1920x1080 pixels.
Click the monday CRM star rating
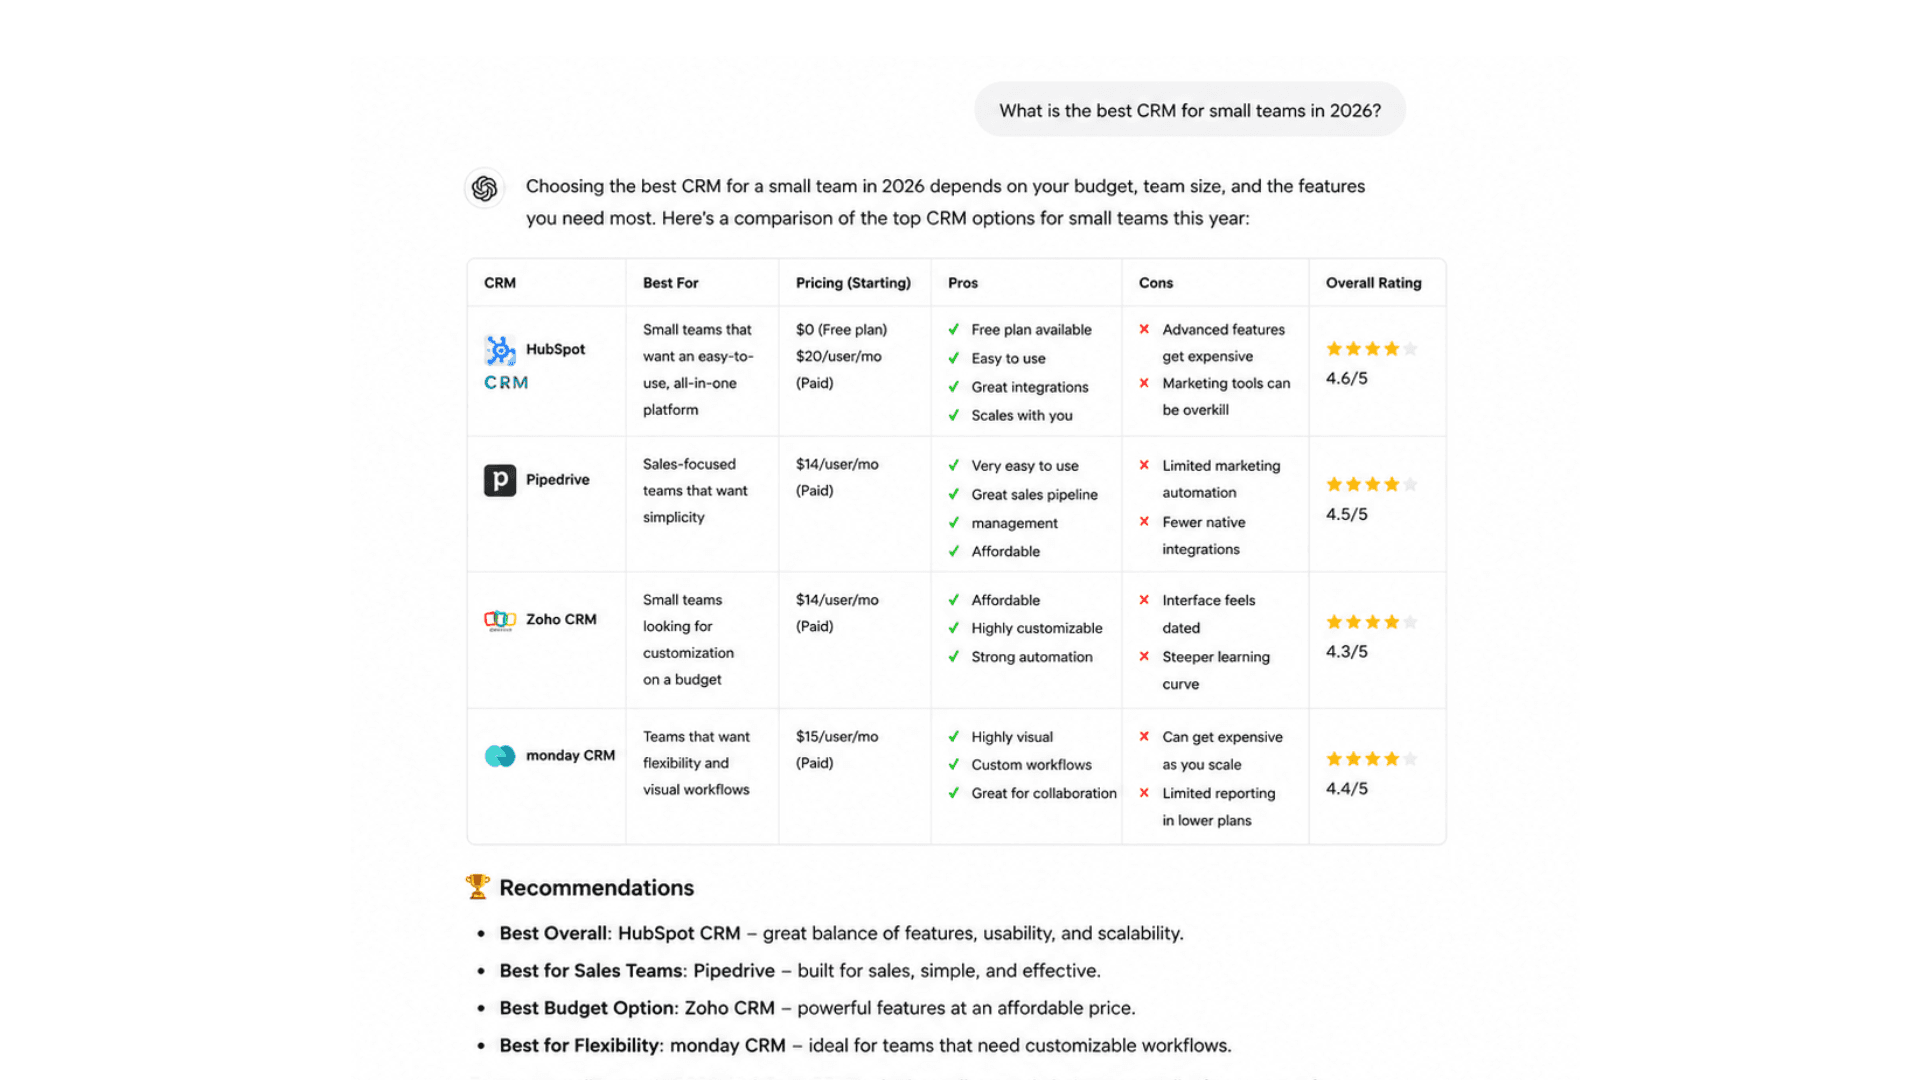(1372, 759)
